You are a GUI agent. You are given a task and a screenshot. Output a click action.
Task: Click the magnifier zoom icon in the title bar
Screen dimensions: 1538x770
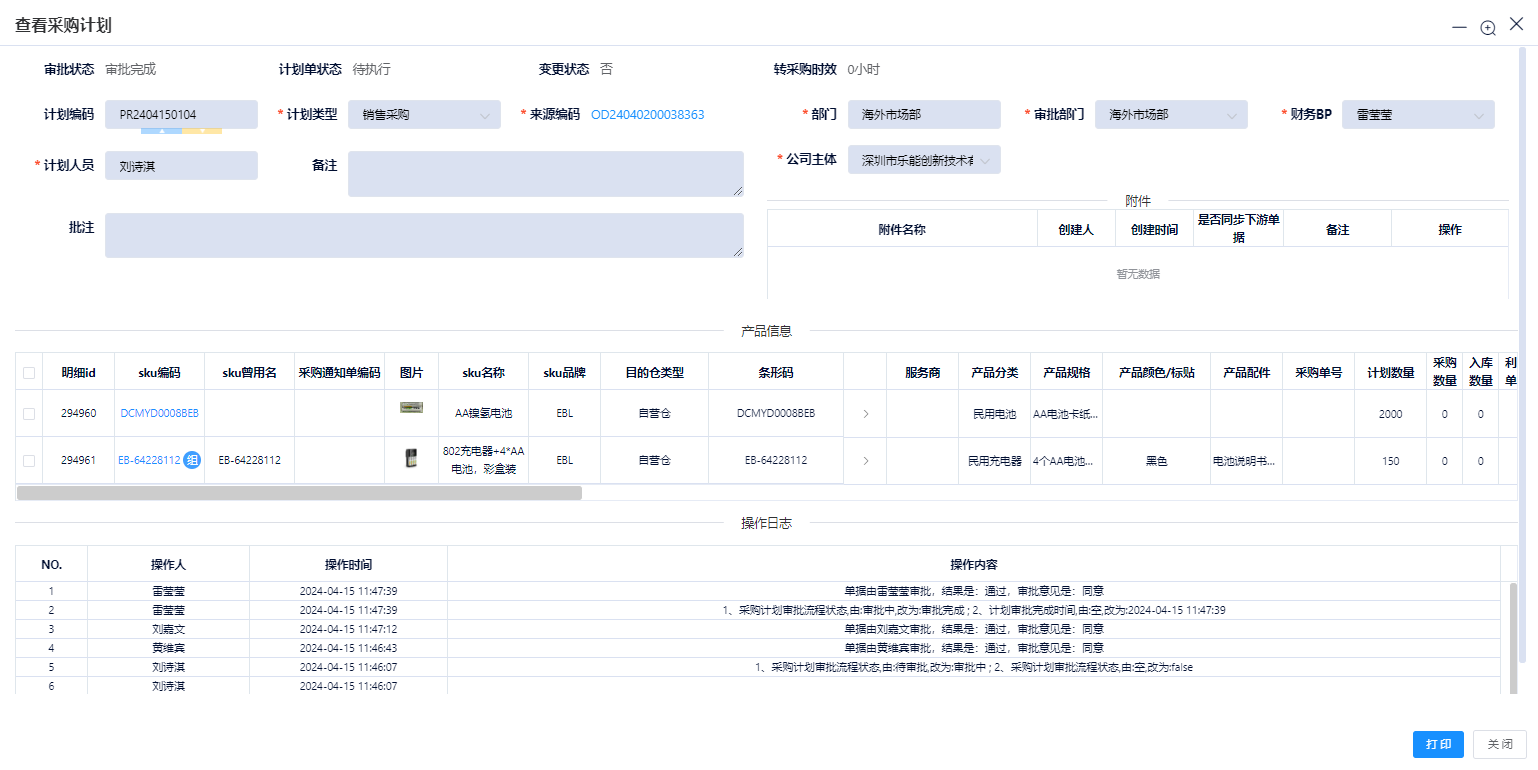[1487, 27]
